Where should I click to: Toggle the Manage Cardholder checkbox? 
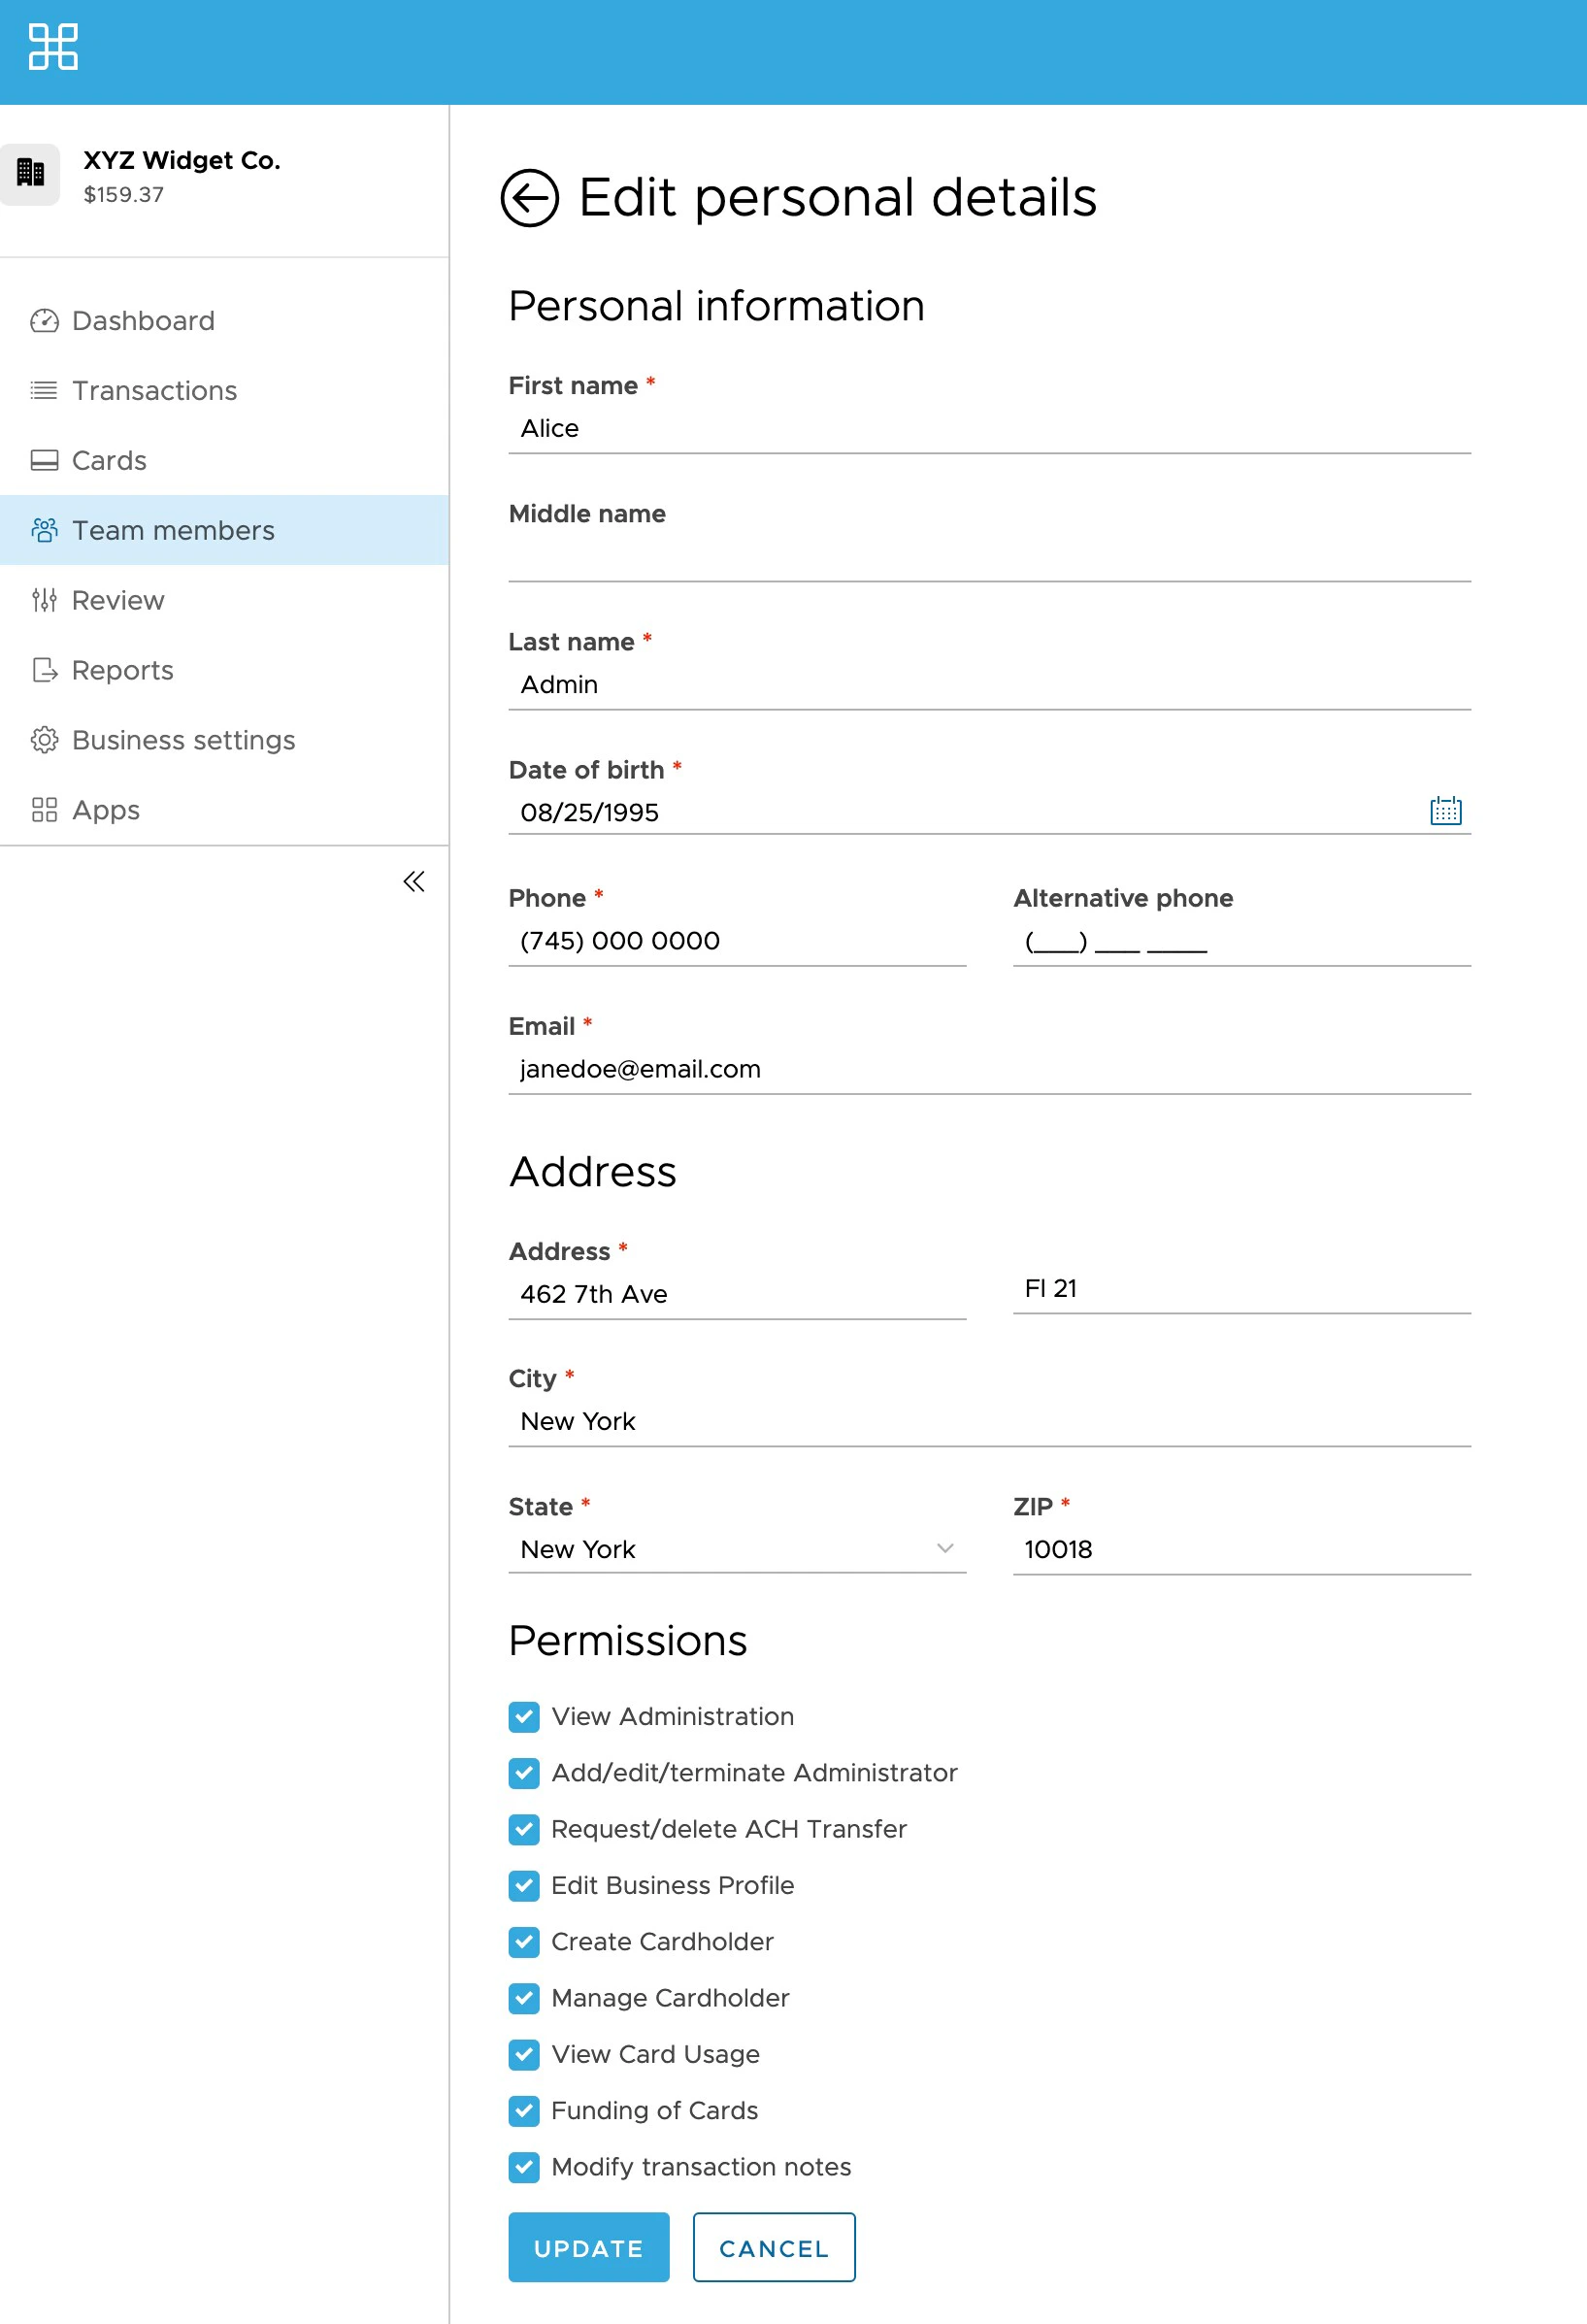point(524,1998)
